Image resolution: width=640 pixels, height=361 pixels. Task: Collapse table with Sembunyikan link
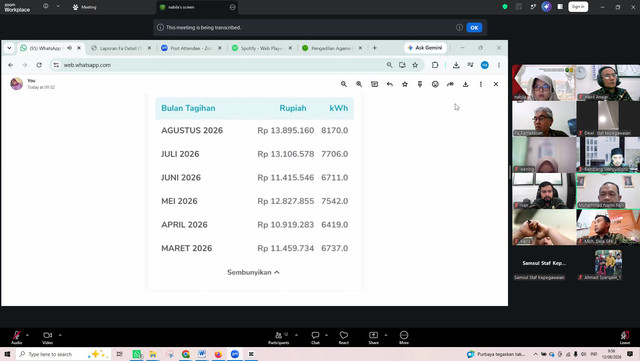point(253,272)
